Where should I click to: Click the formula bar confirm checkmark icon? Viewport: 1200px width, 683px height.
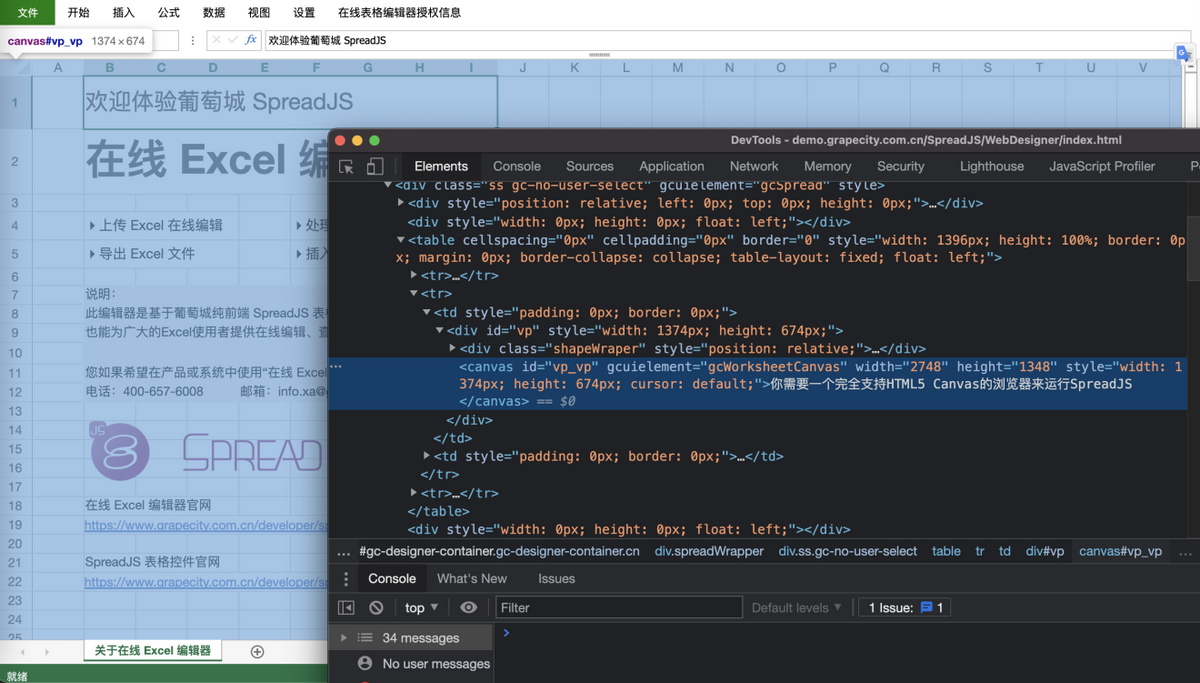(x=233, y=40)
